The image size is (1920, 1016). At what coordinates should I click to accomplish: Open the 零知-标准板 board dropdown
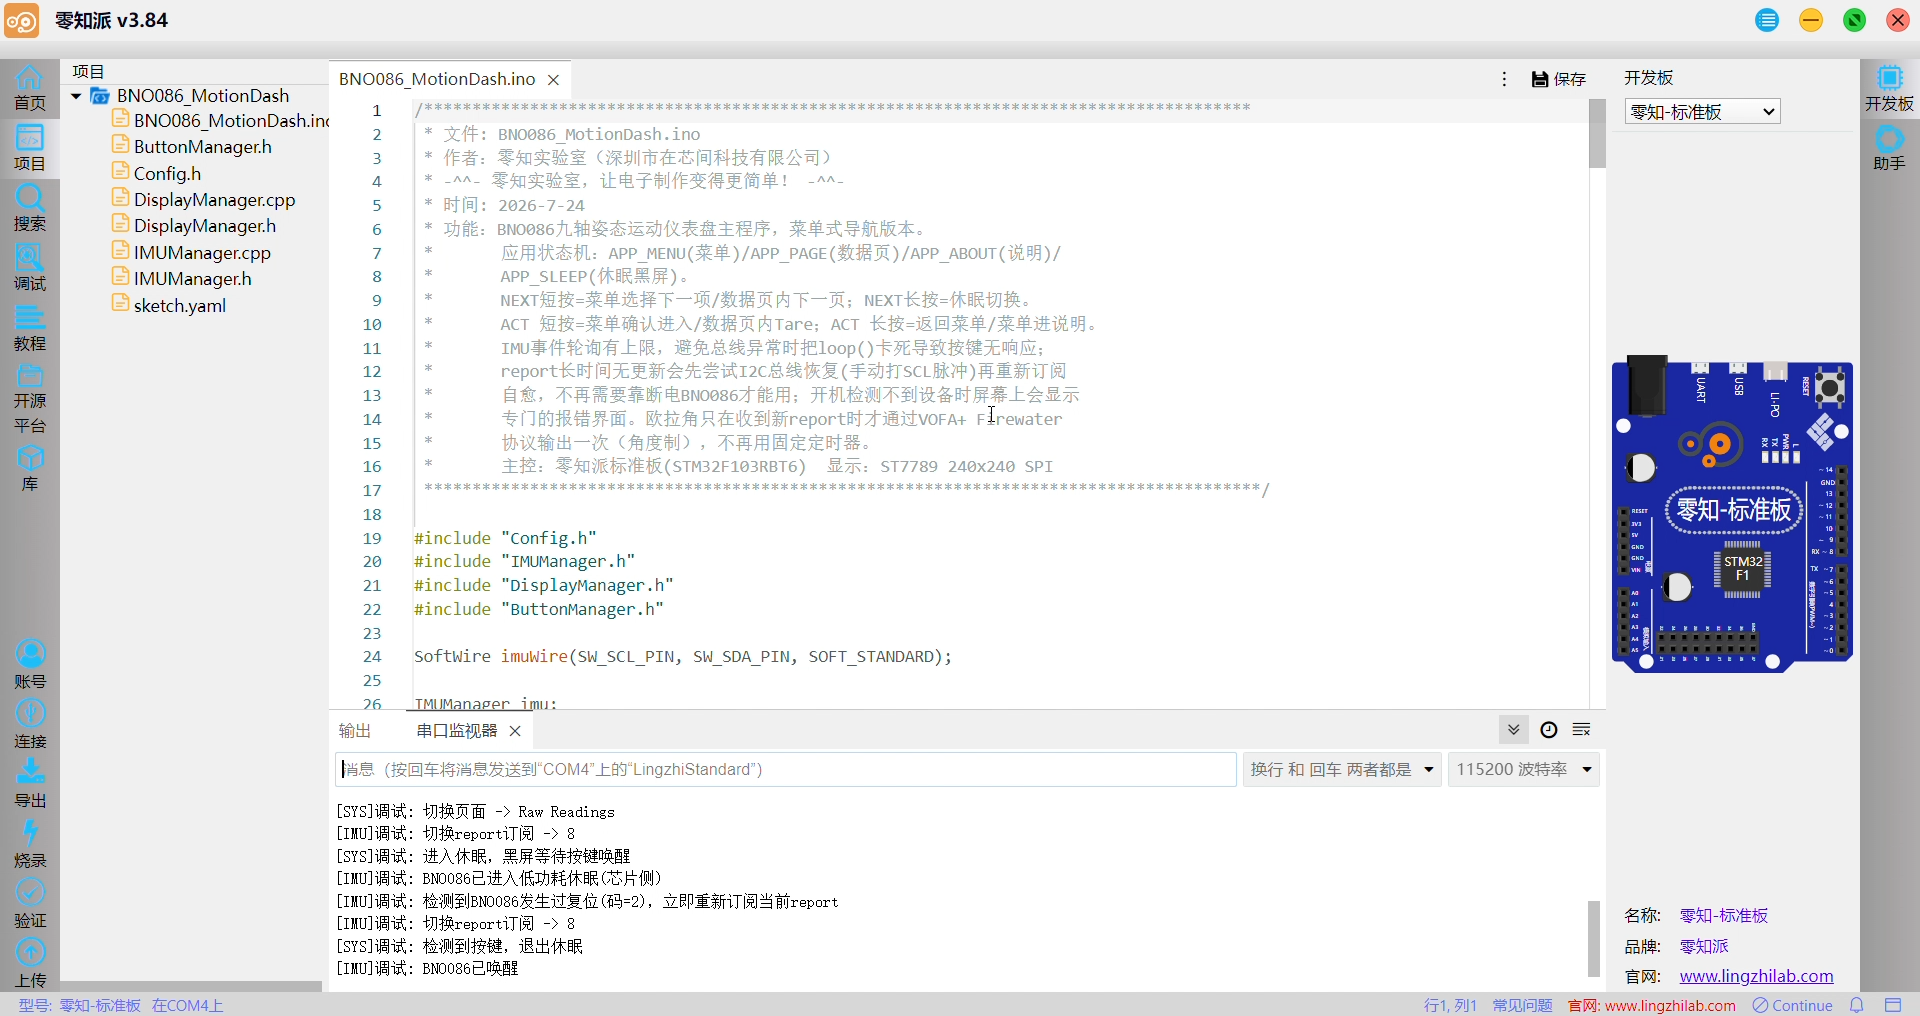click(x=1703, y=112)
